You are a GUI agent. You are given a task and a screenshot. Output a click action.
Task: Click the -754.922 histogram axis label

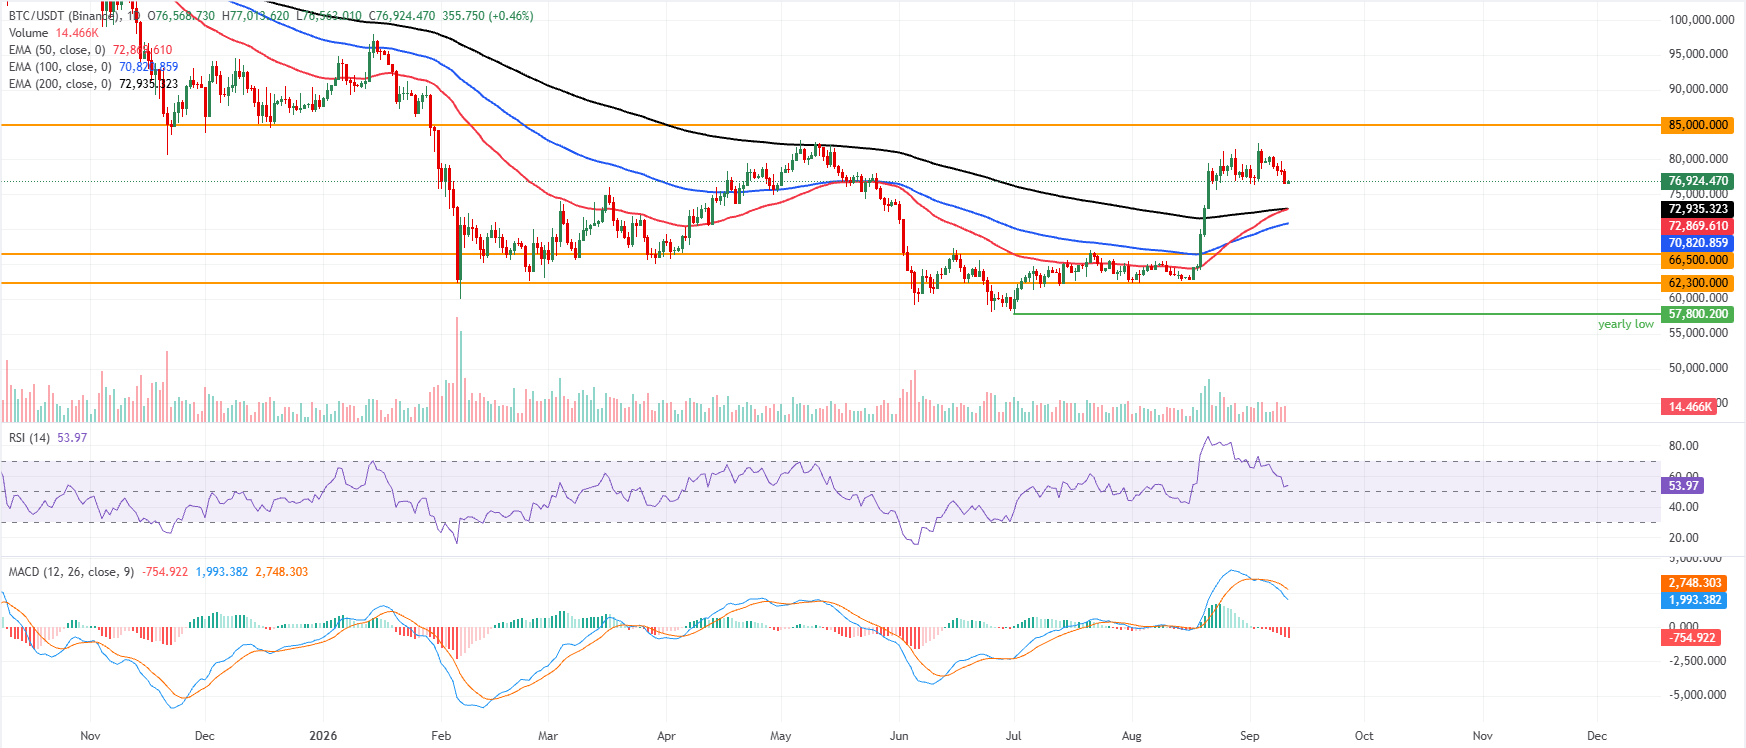pyautogui.click(x=1693, y=638)
